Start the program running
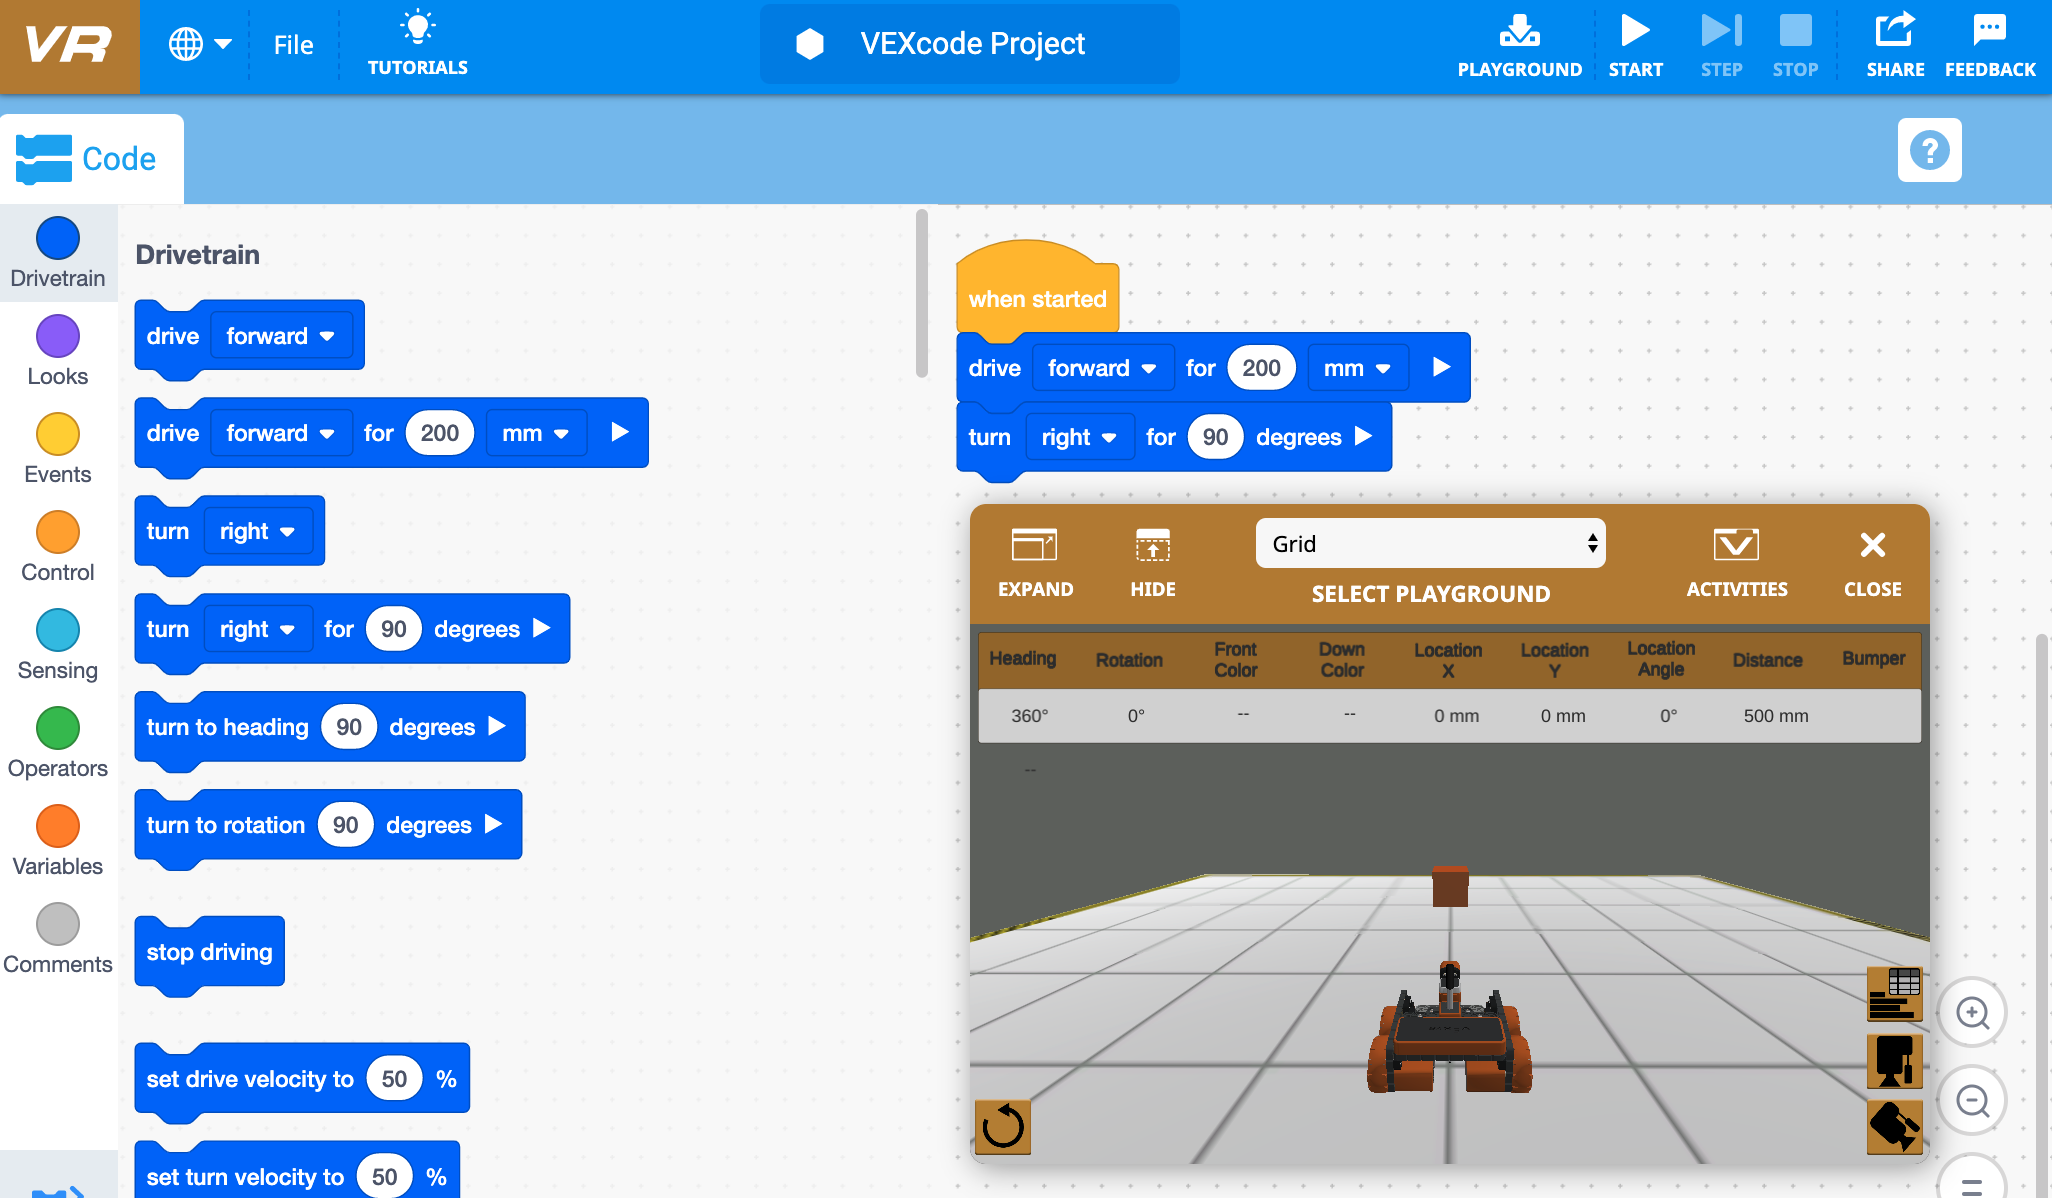The image size is (2052, 1198). pyautogui.click(x=1635, y=42)
